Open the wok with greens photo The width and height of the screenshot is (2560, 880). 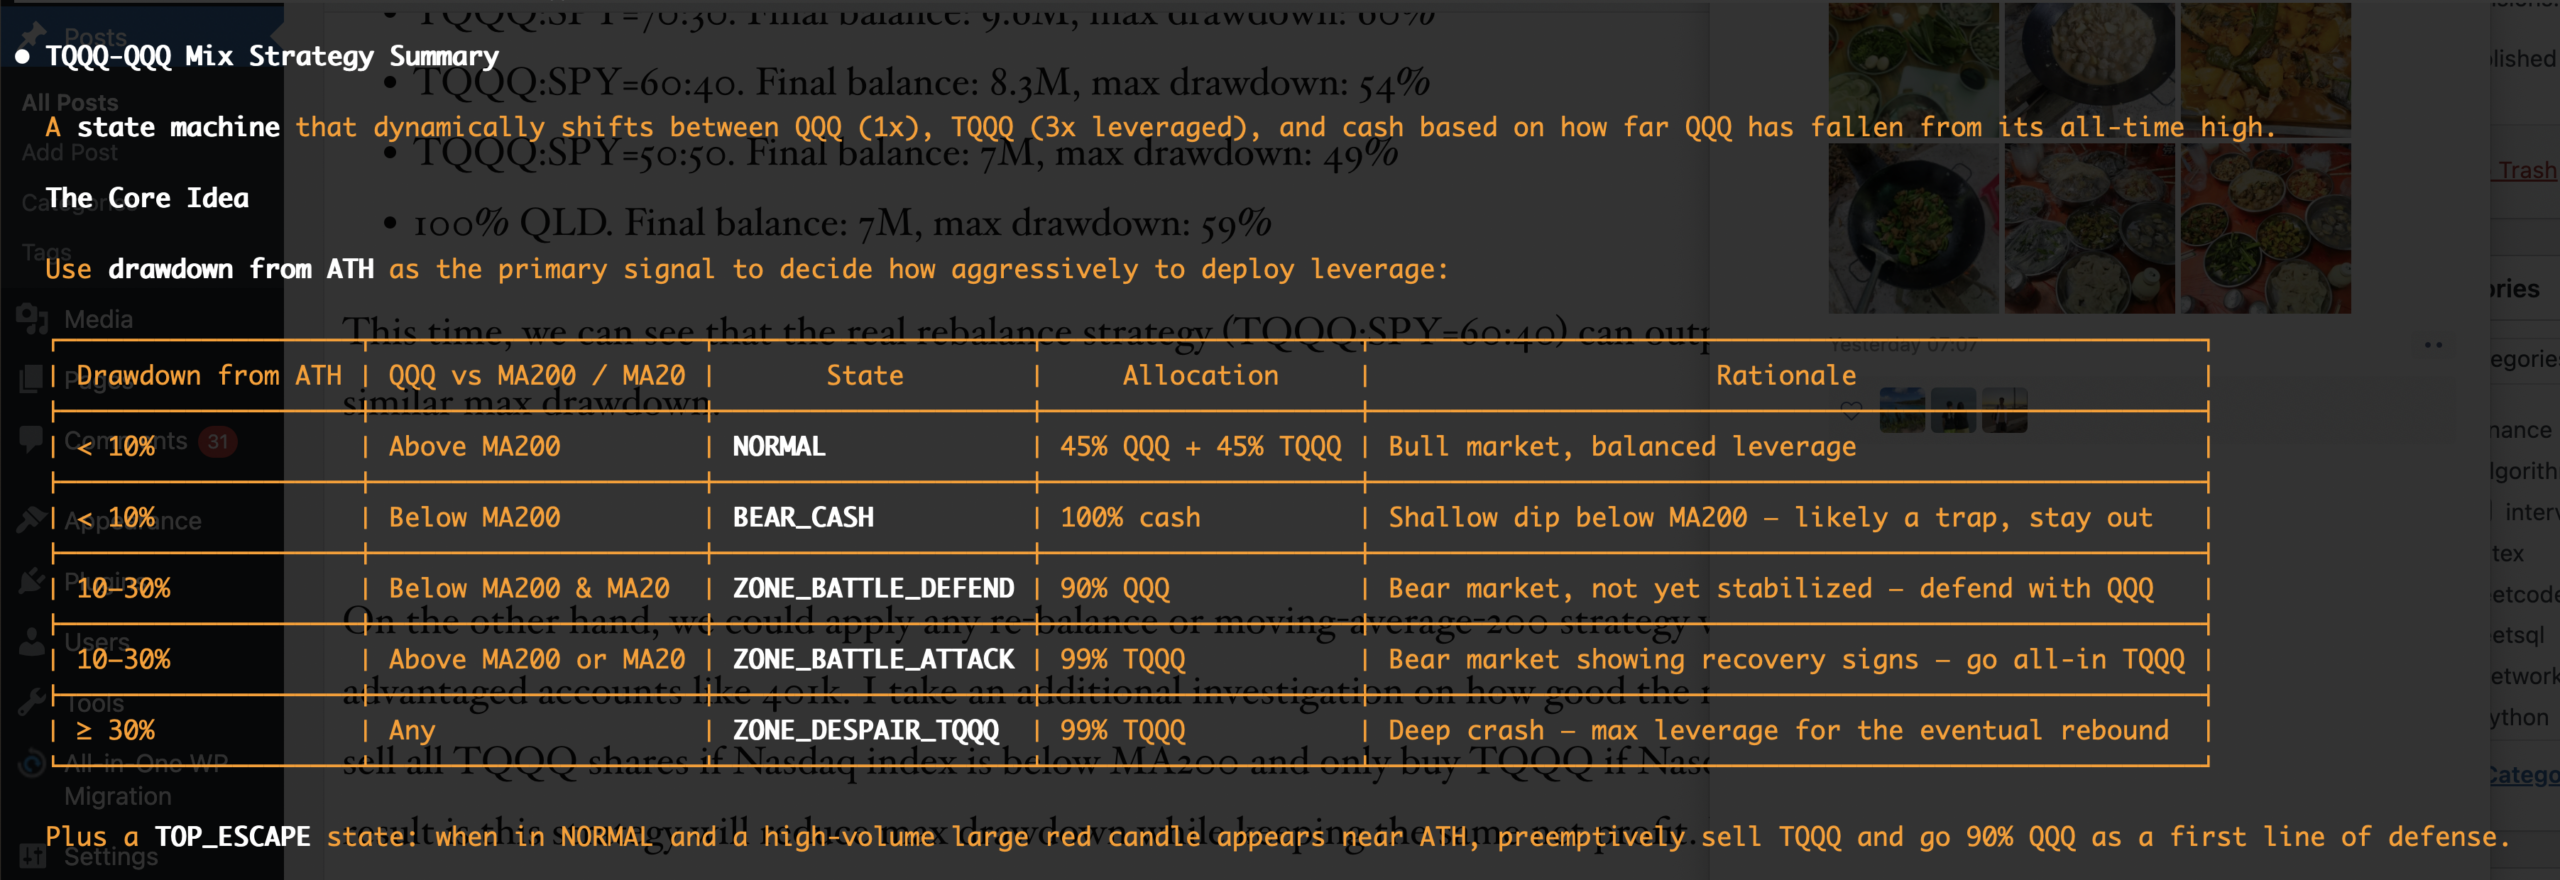[x=1913, y=228]
